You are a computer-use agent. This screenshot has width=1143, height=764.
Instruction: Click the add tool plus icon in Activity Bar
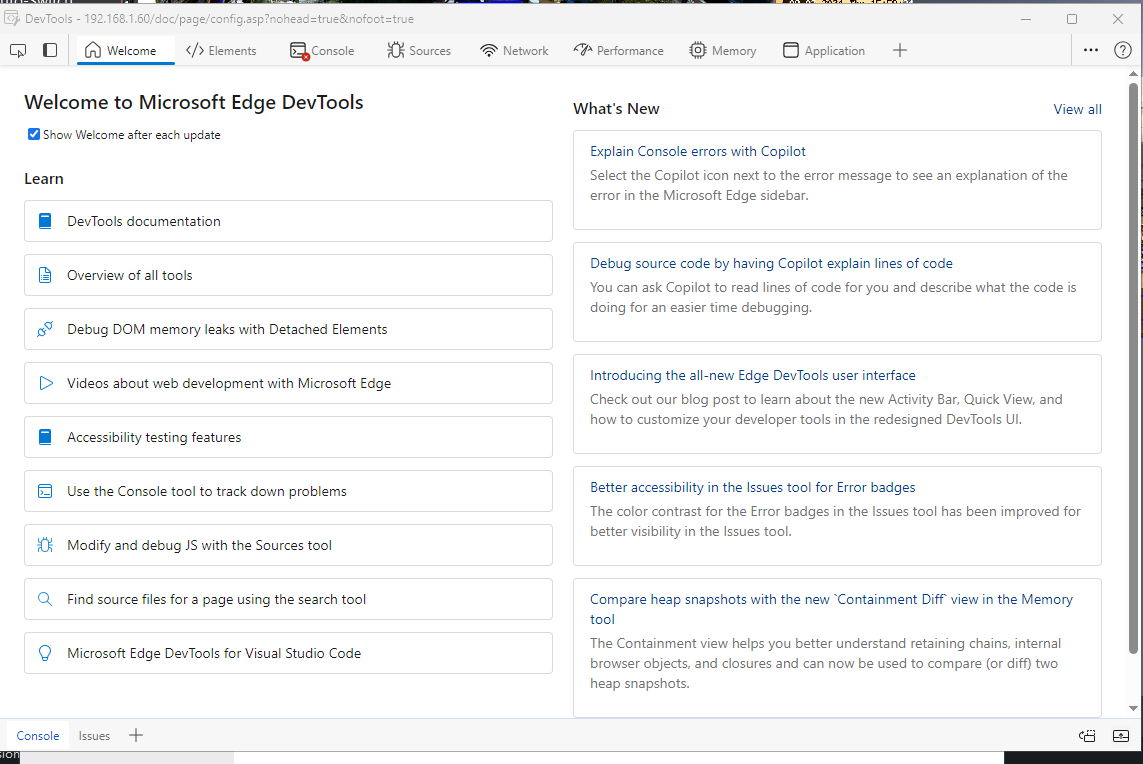[900, 50]
